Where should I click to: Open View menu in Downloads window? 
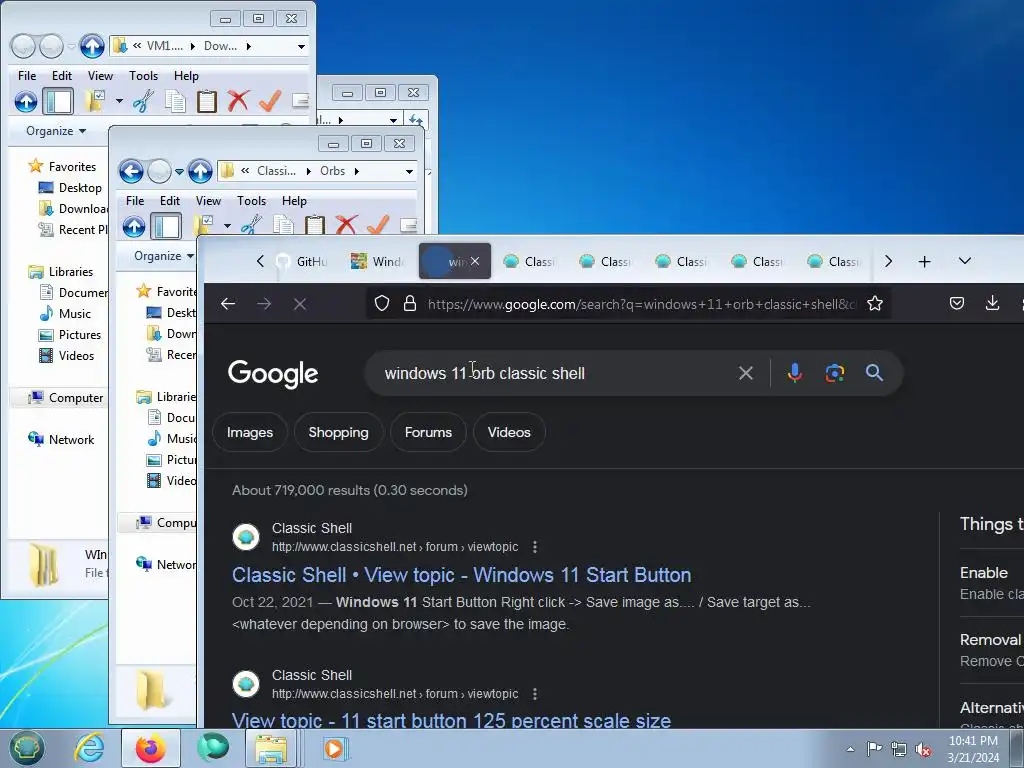[101, 76]
